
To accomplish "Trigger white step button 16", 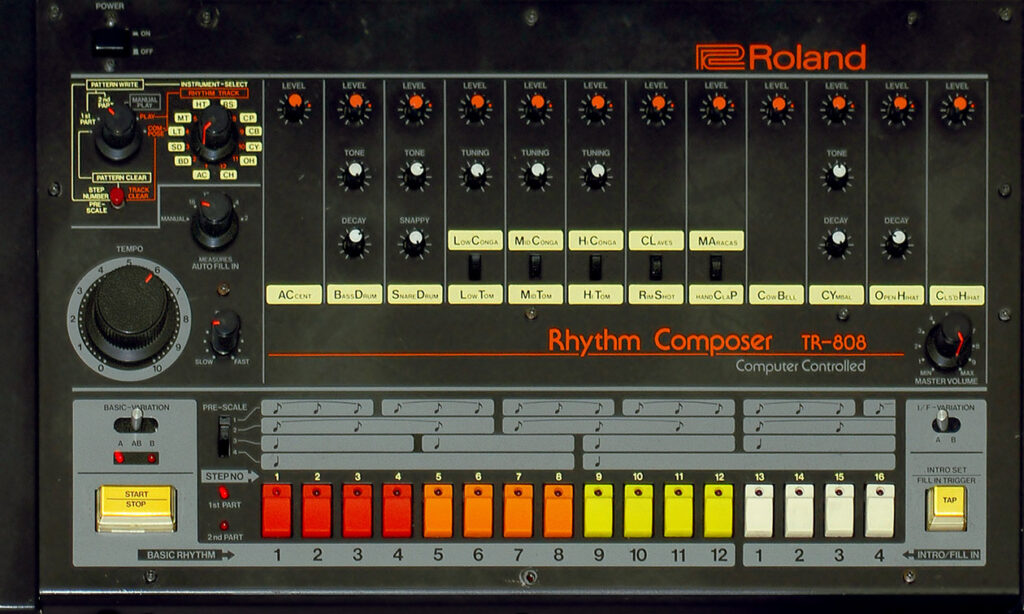I will point(880,511).
